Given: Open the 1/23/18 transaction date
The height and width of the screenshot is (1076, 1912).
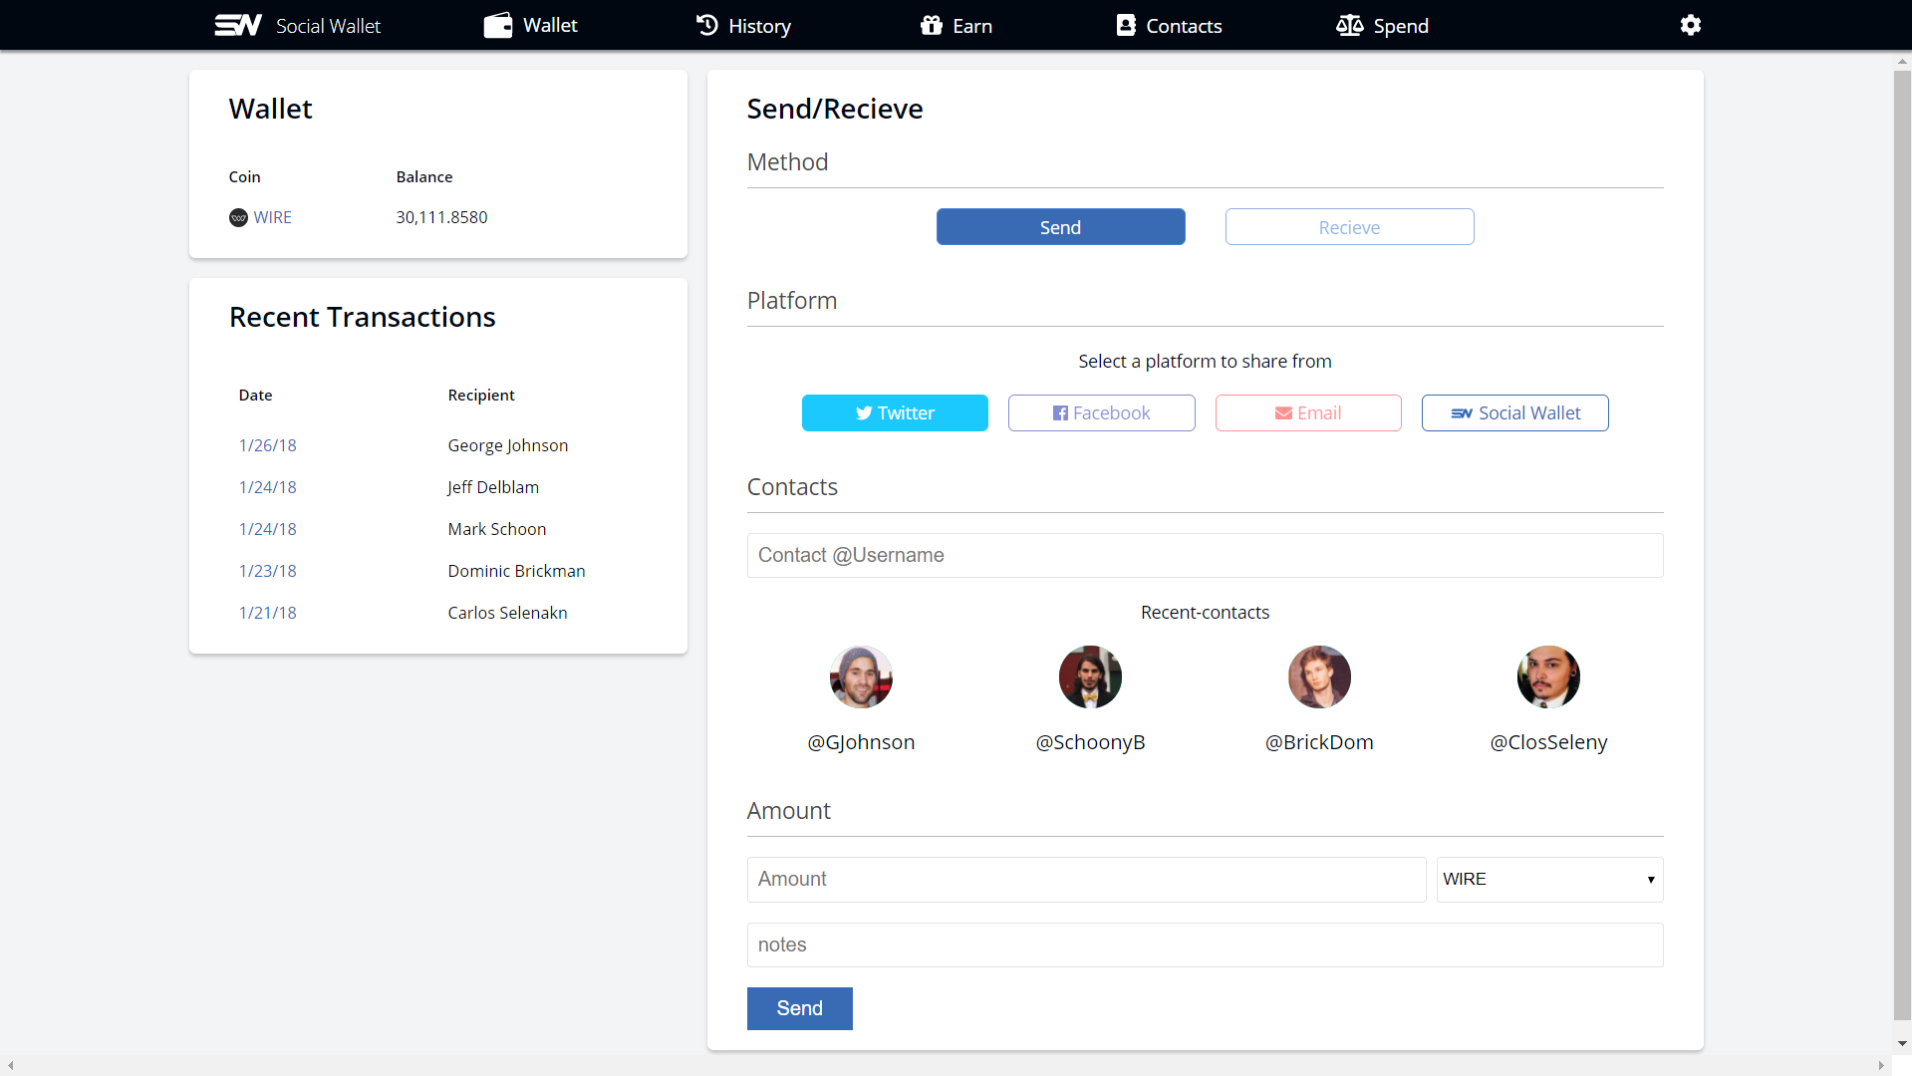Looking at the screenshot, I should click(x=267, y=571).
